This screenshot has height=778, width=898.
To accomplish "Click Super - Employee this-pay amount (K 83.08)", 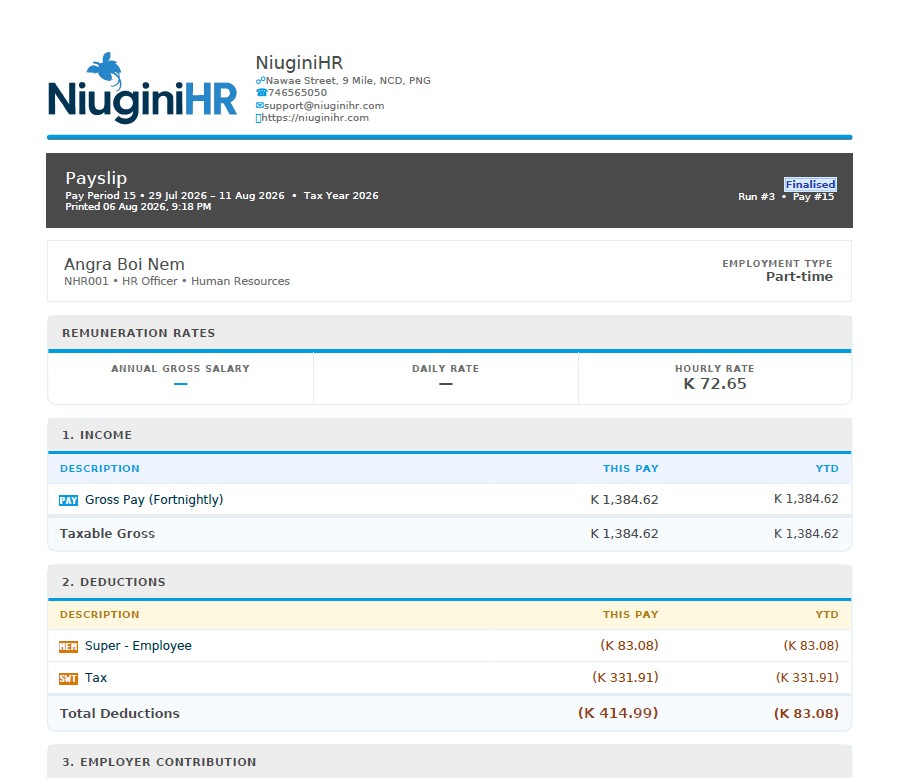I will coord(629,646).
